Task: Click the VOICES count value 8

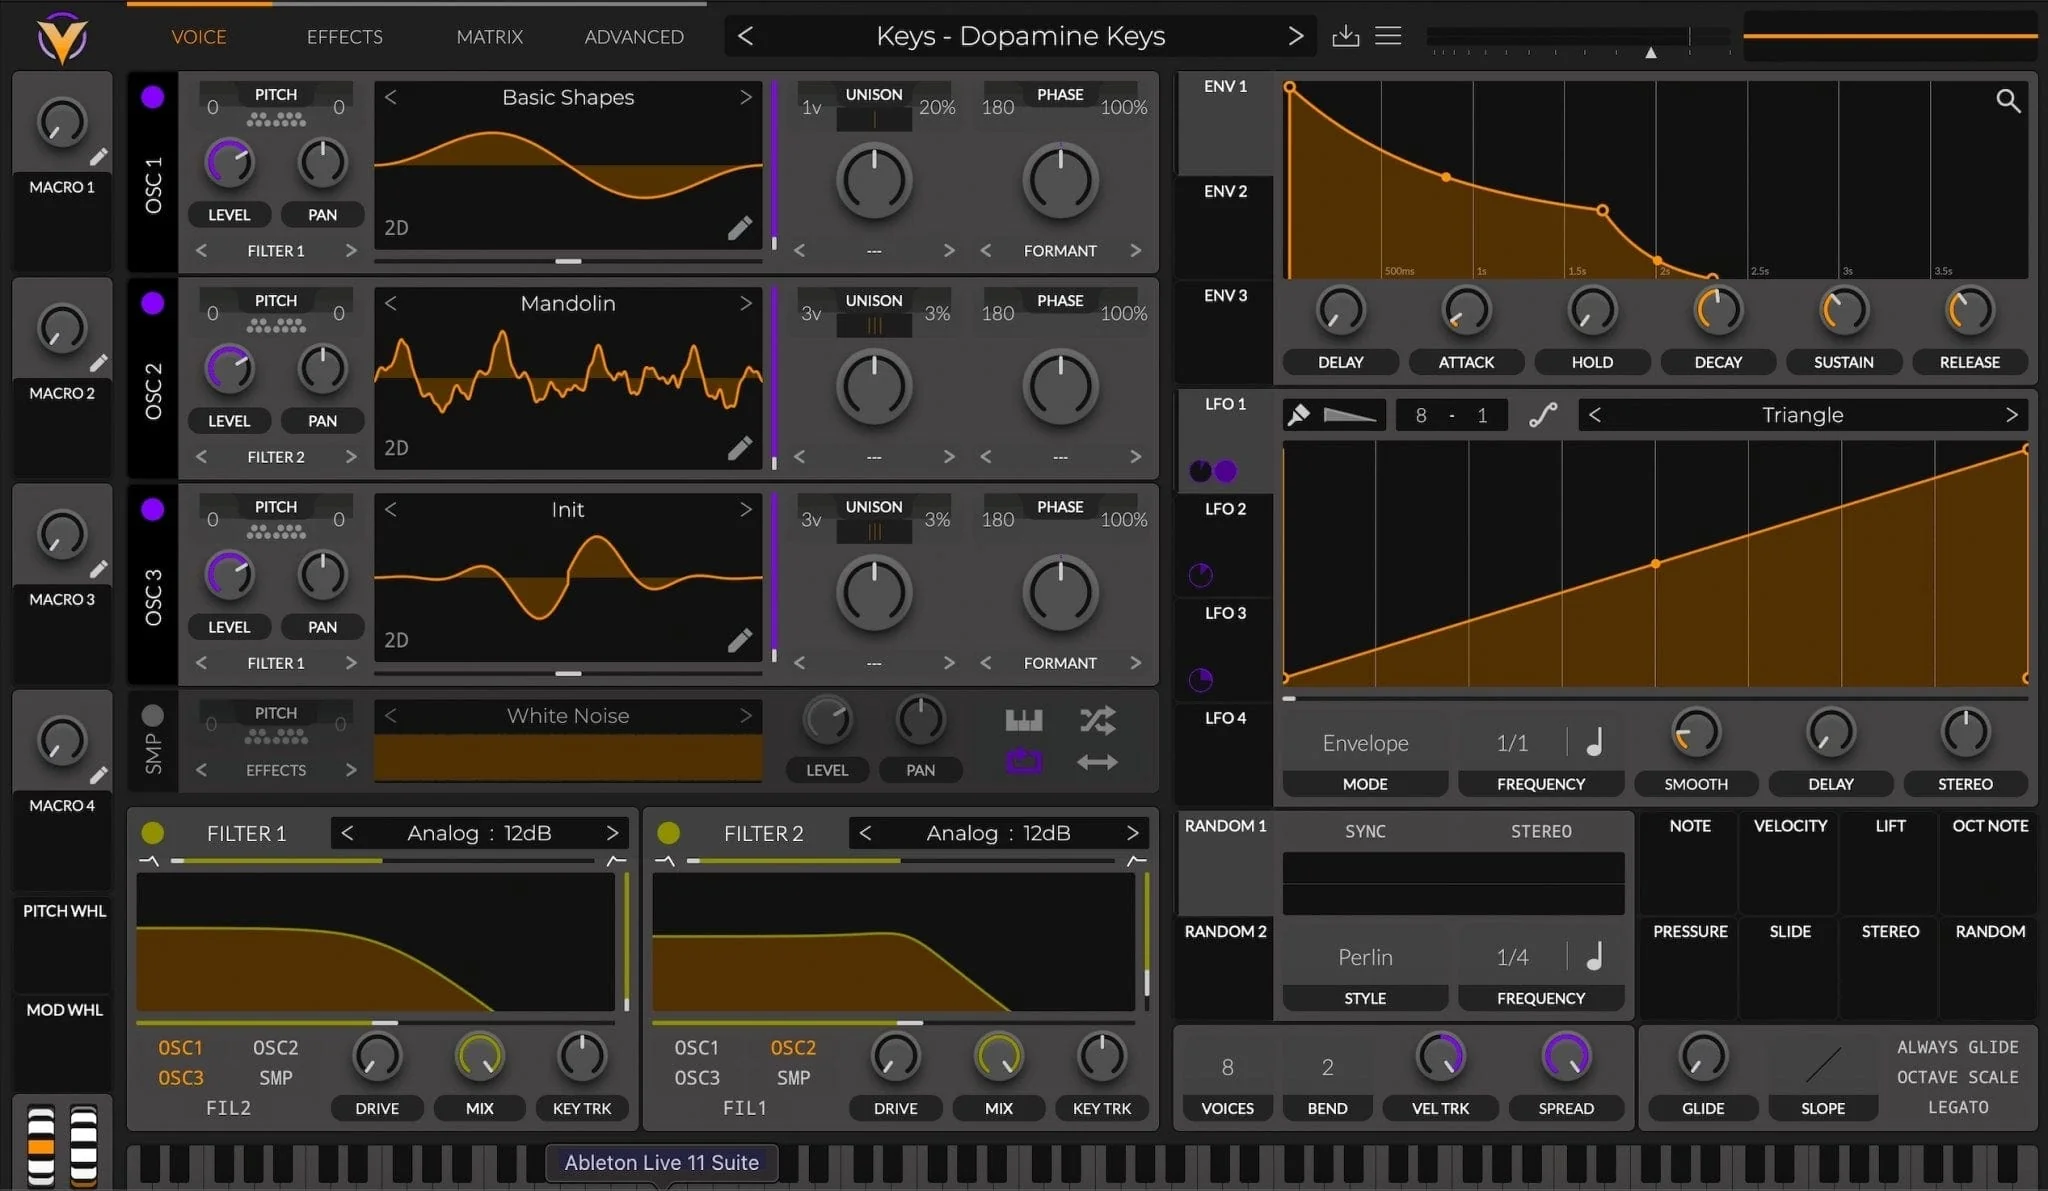Action: pyautogui.click(x=1227, y=1067)
